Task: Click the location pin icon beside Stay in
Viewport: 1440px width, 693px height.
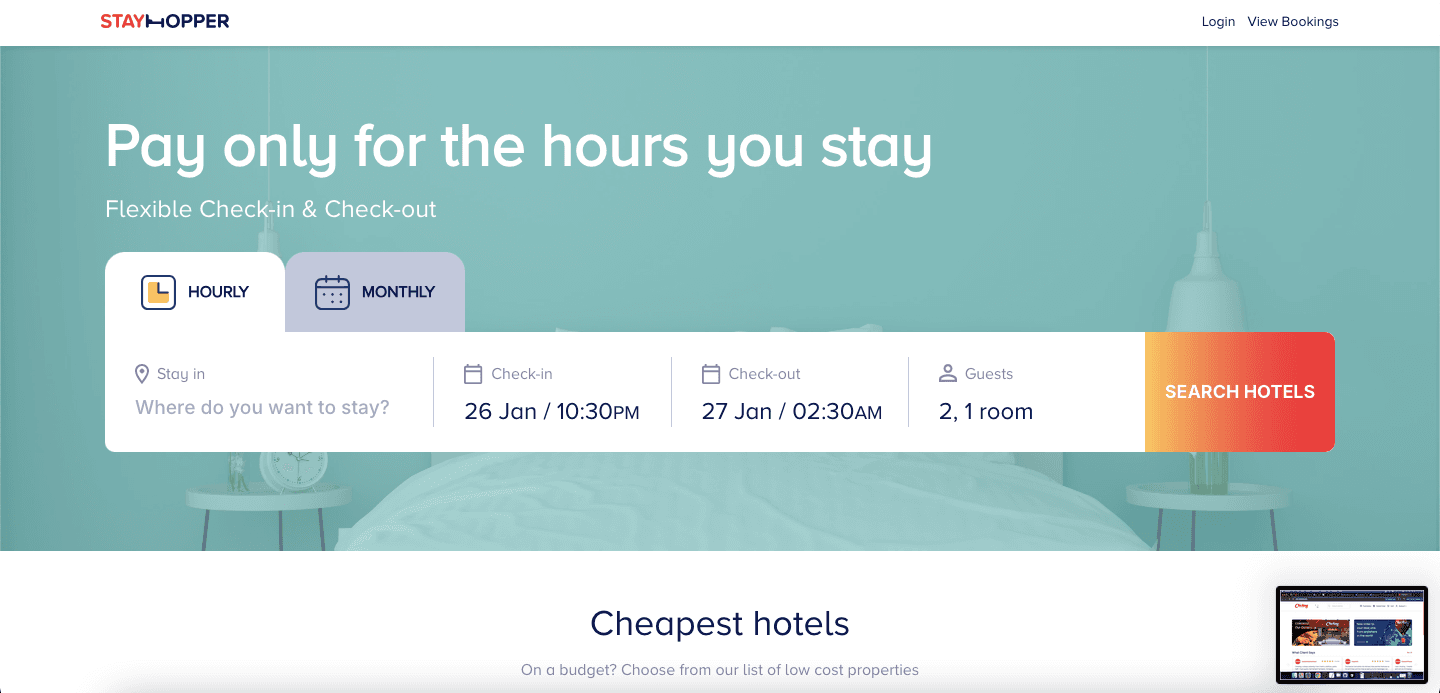Action: (142, 374)
